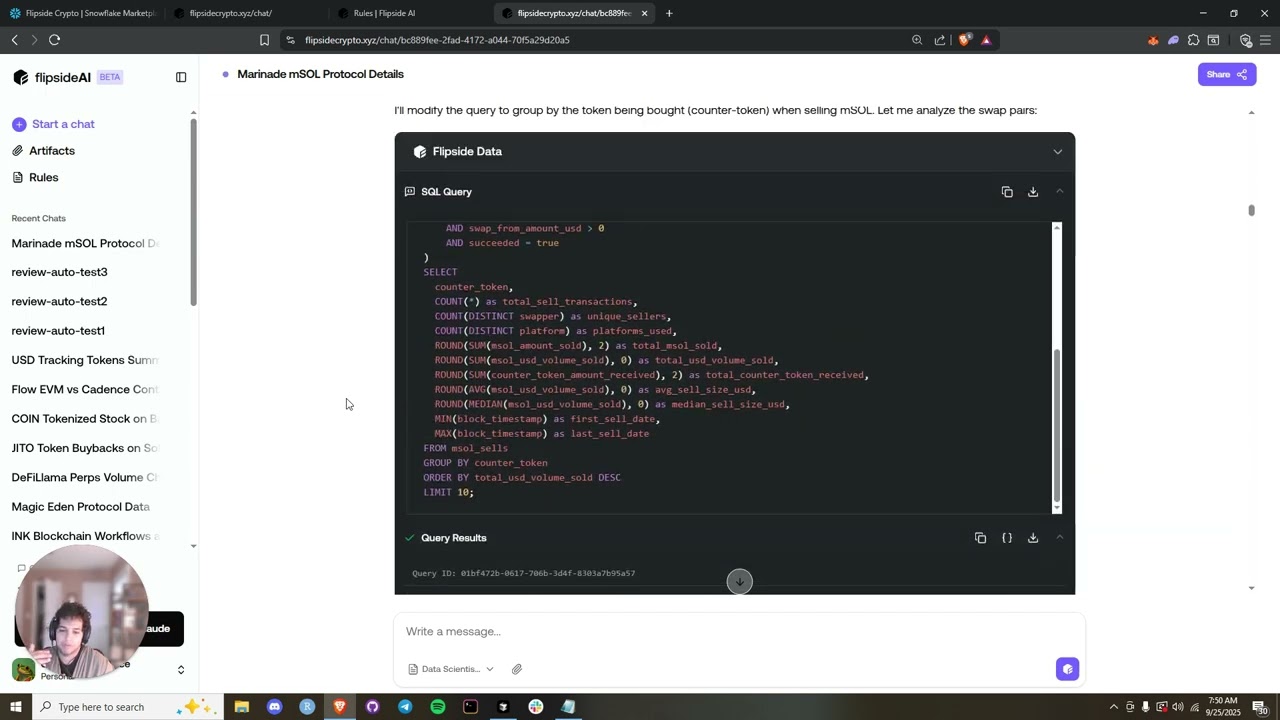Open Telegram from the taskbar

click(405, 707)
